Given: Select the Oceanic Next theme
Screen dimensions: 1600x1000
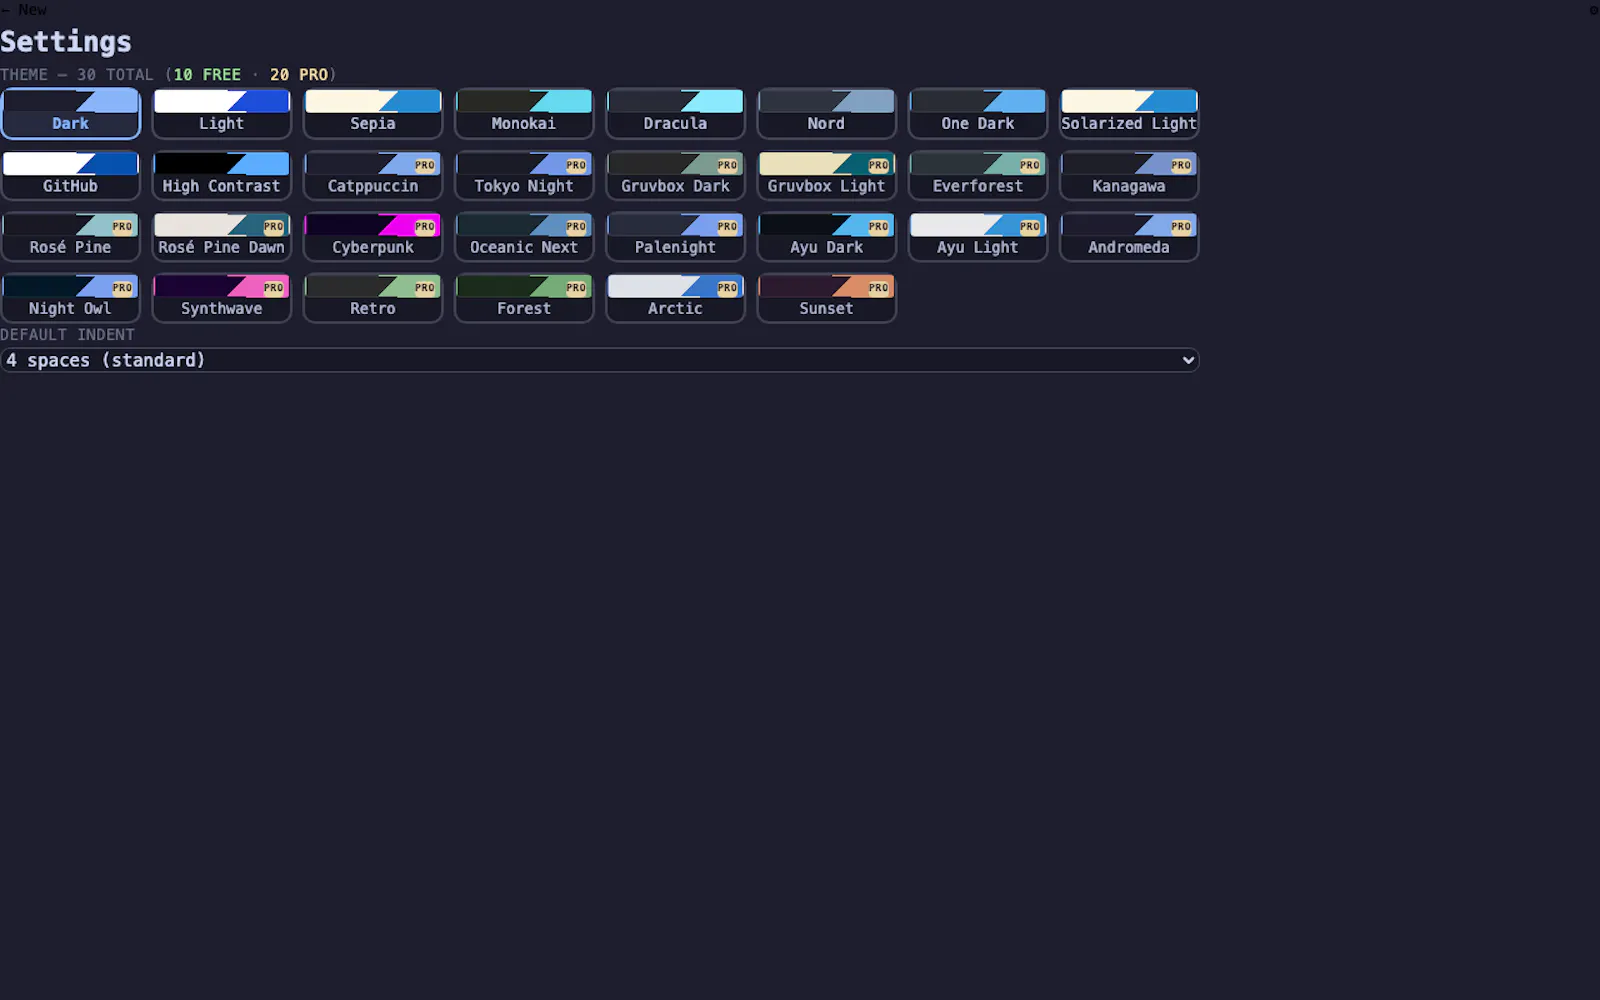Looking at the screenshot, I should 524,237.
